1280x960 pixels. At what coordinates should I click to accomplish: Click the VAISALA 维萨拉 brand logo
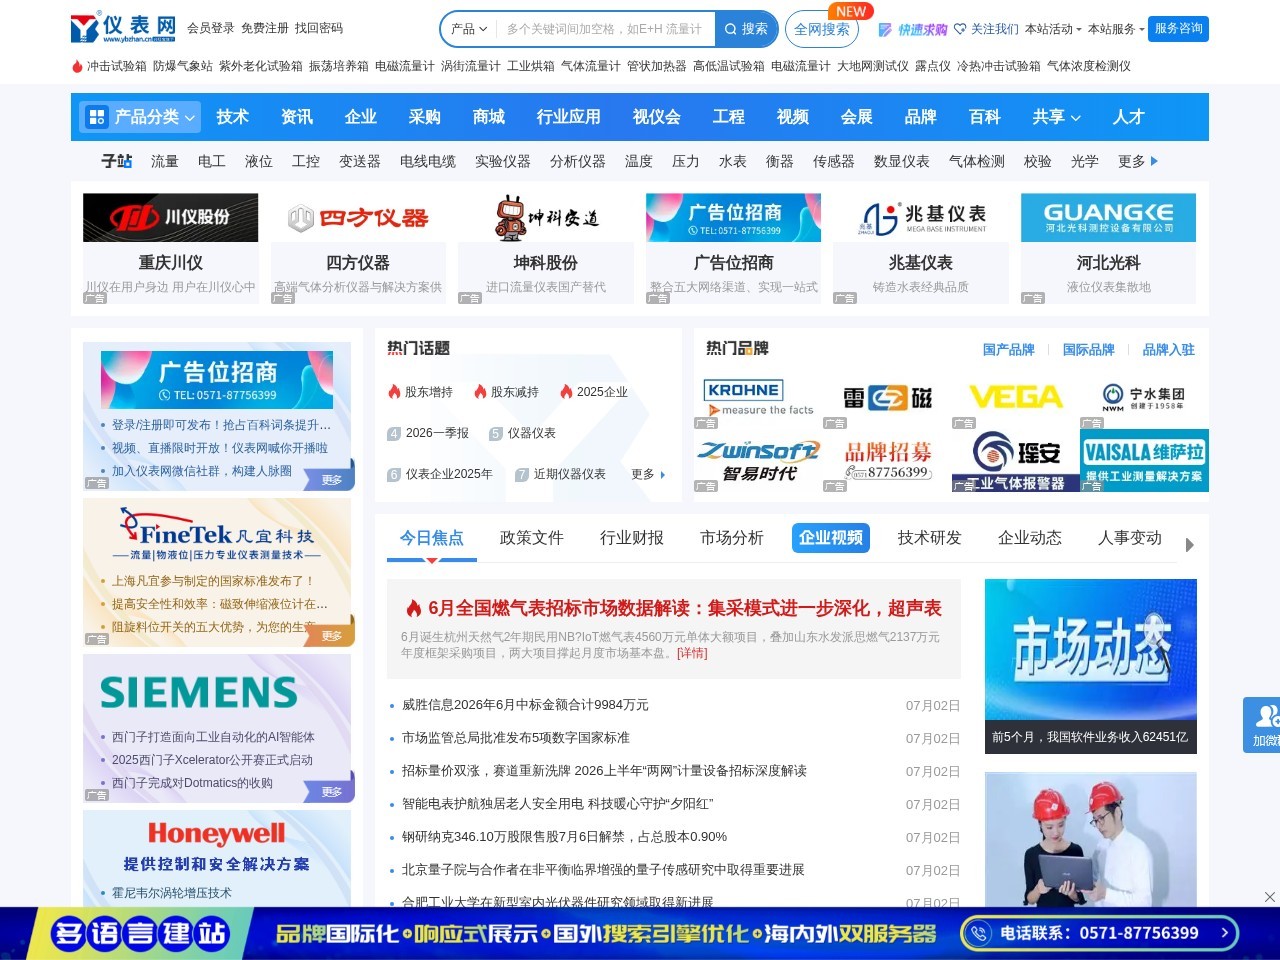pyautogui.click(x=1145, y=461)
